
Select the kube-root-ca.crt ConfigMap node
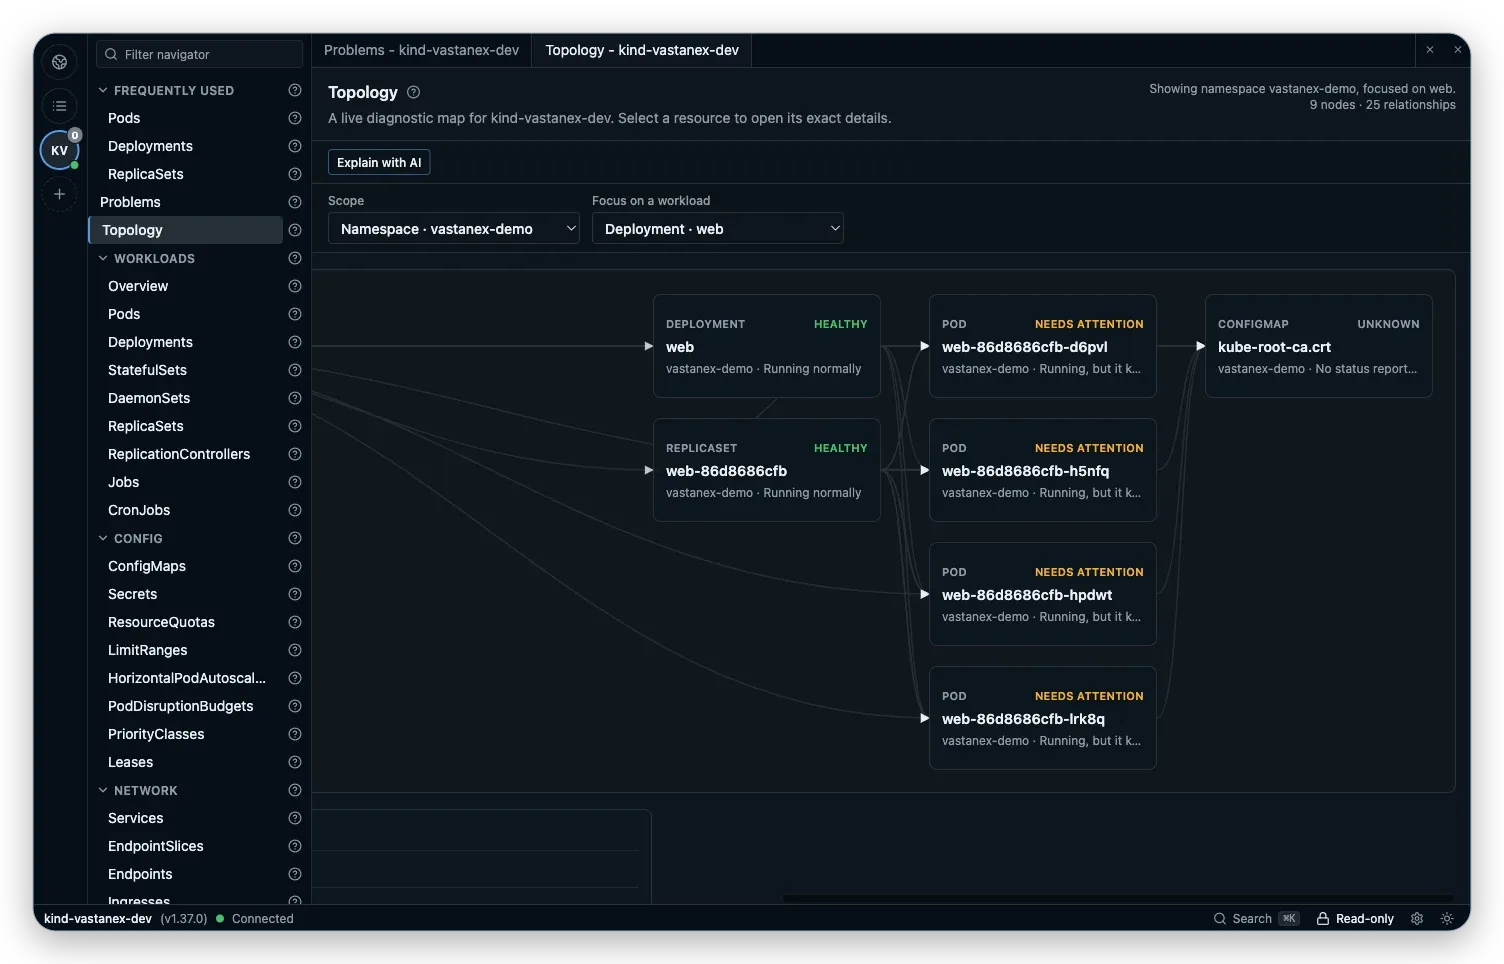pyautogui.click(x=1319, y=346)
